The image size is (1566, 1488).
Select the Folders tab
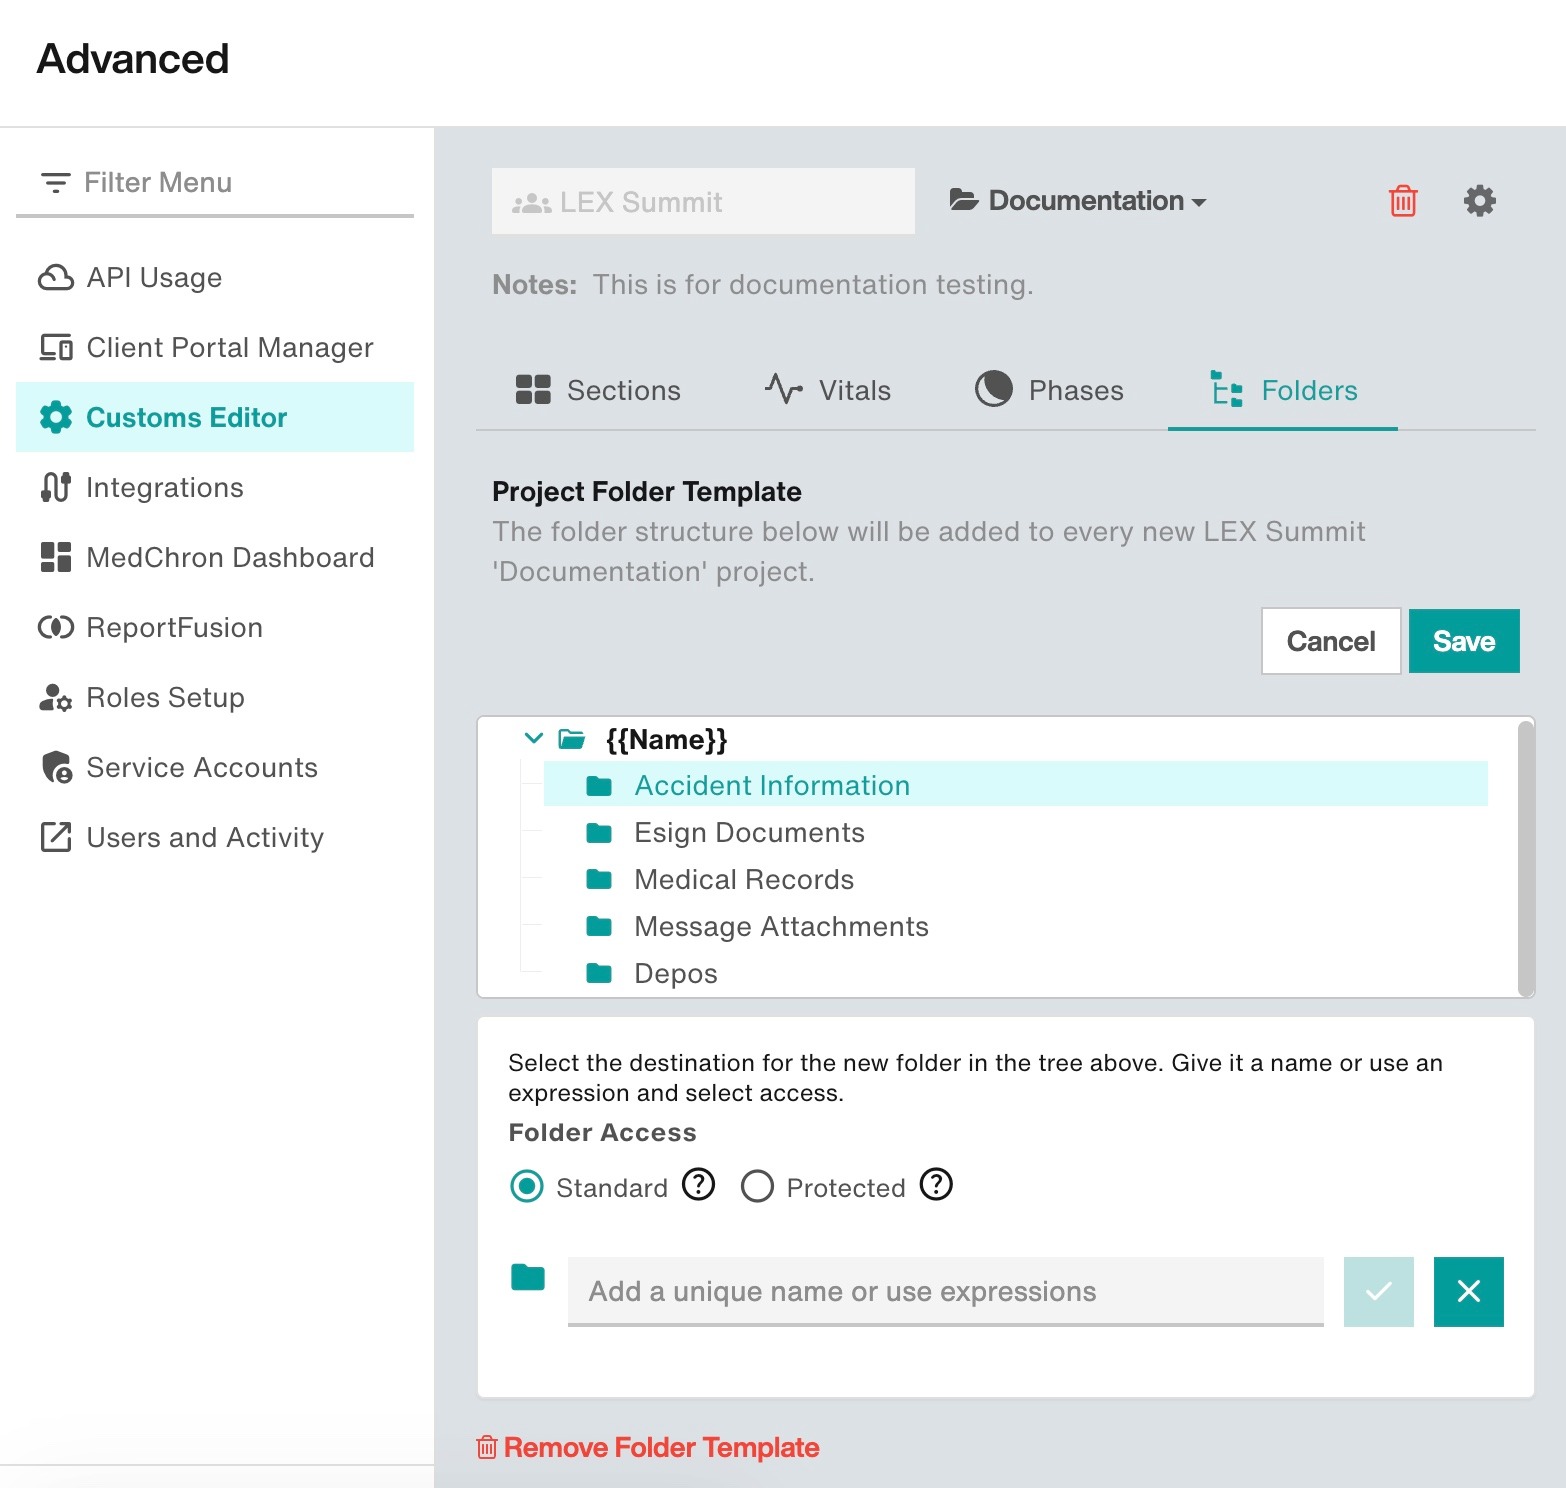tap(1283, 390)
